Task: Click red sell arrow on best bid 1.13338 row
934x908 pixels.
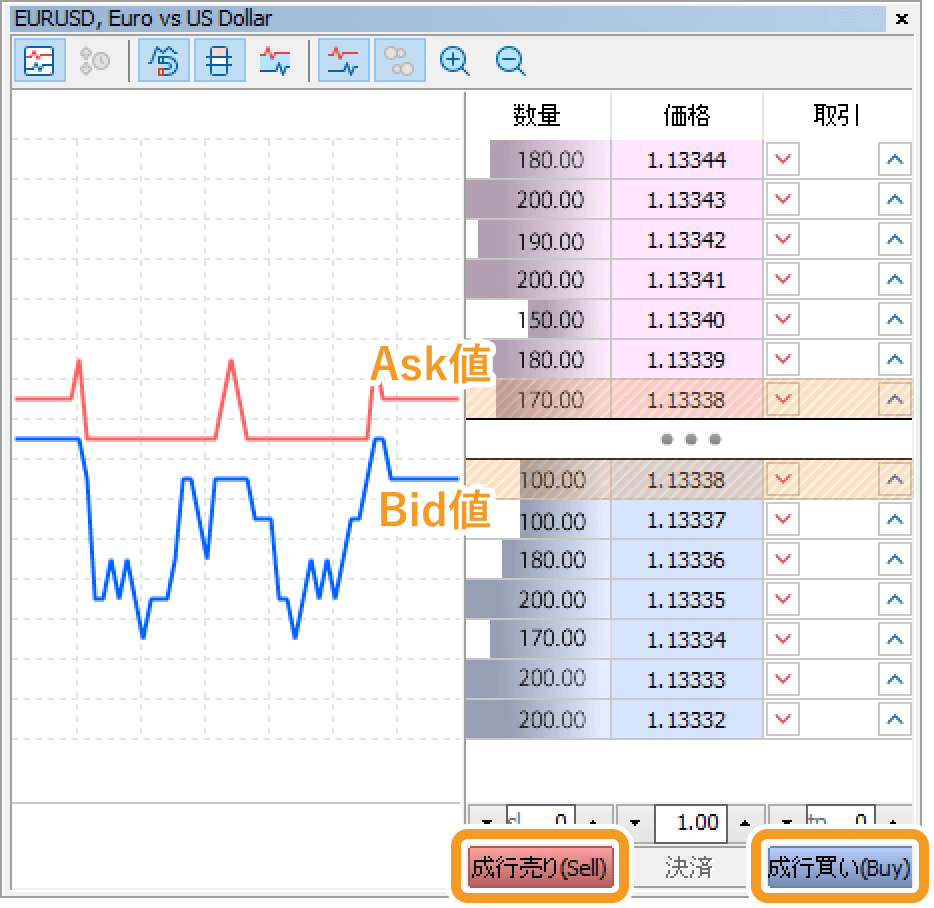Action: [783, 479]
